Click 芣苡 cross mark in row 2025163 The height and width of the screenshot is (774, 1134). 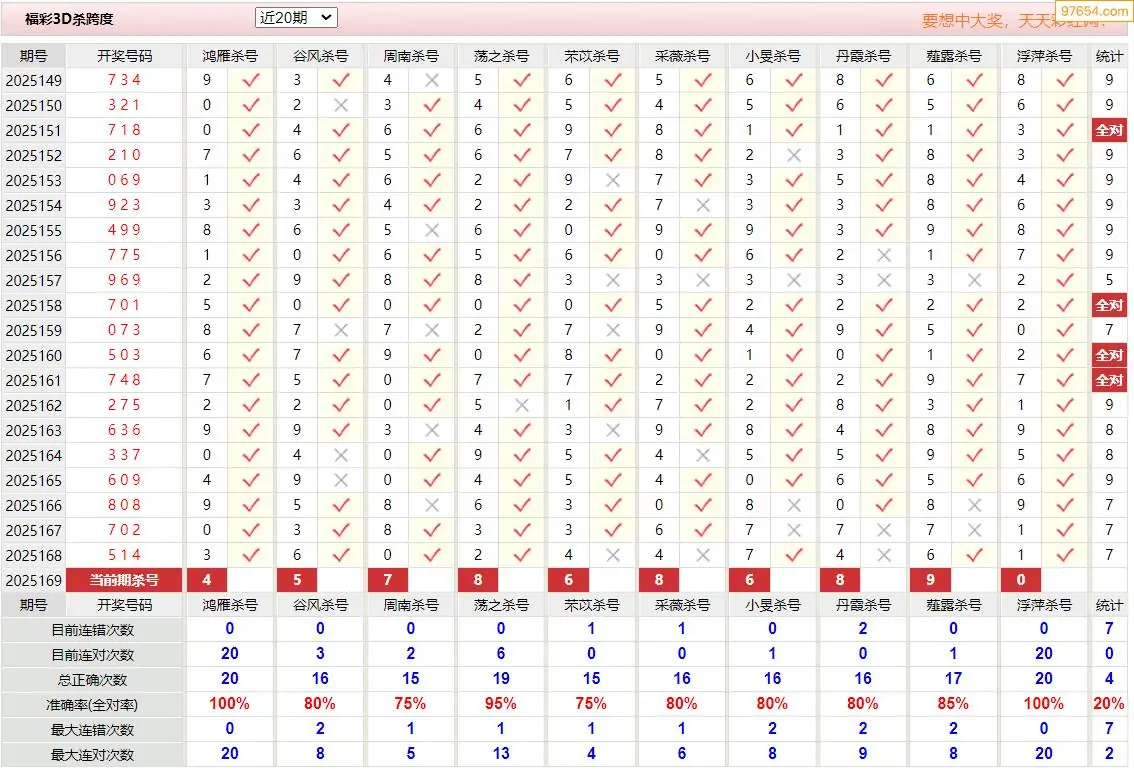pyautogui.click(x=613, y=430)
